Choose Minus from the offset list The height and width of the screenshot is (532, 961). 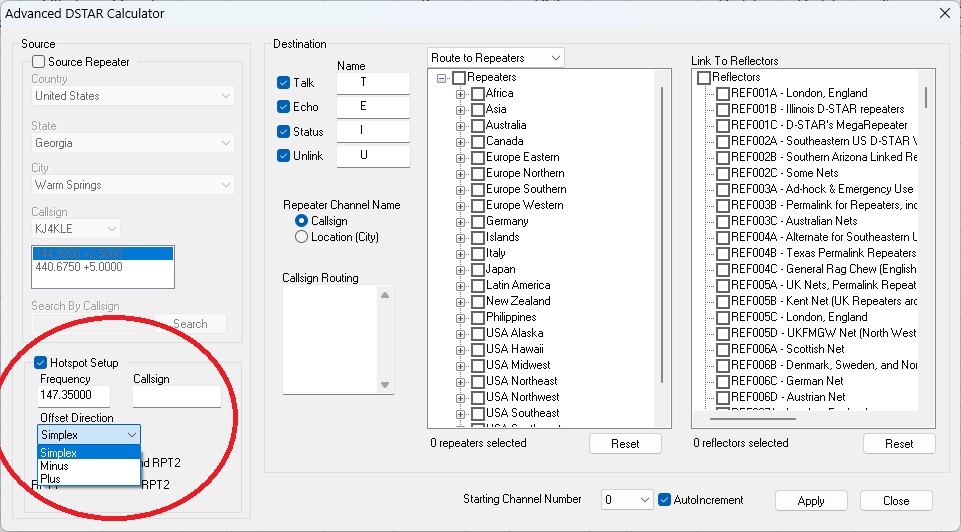pyautogui.click(x=89, y=466)
